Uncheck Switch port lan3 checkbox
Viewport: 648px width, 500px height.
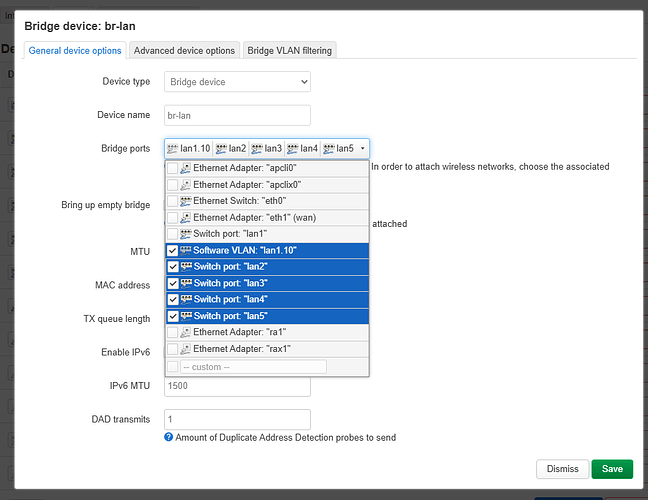pyautogui.click(x=173, y=283)
